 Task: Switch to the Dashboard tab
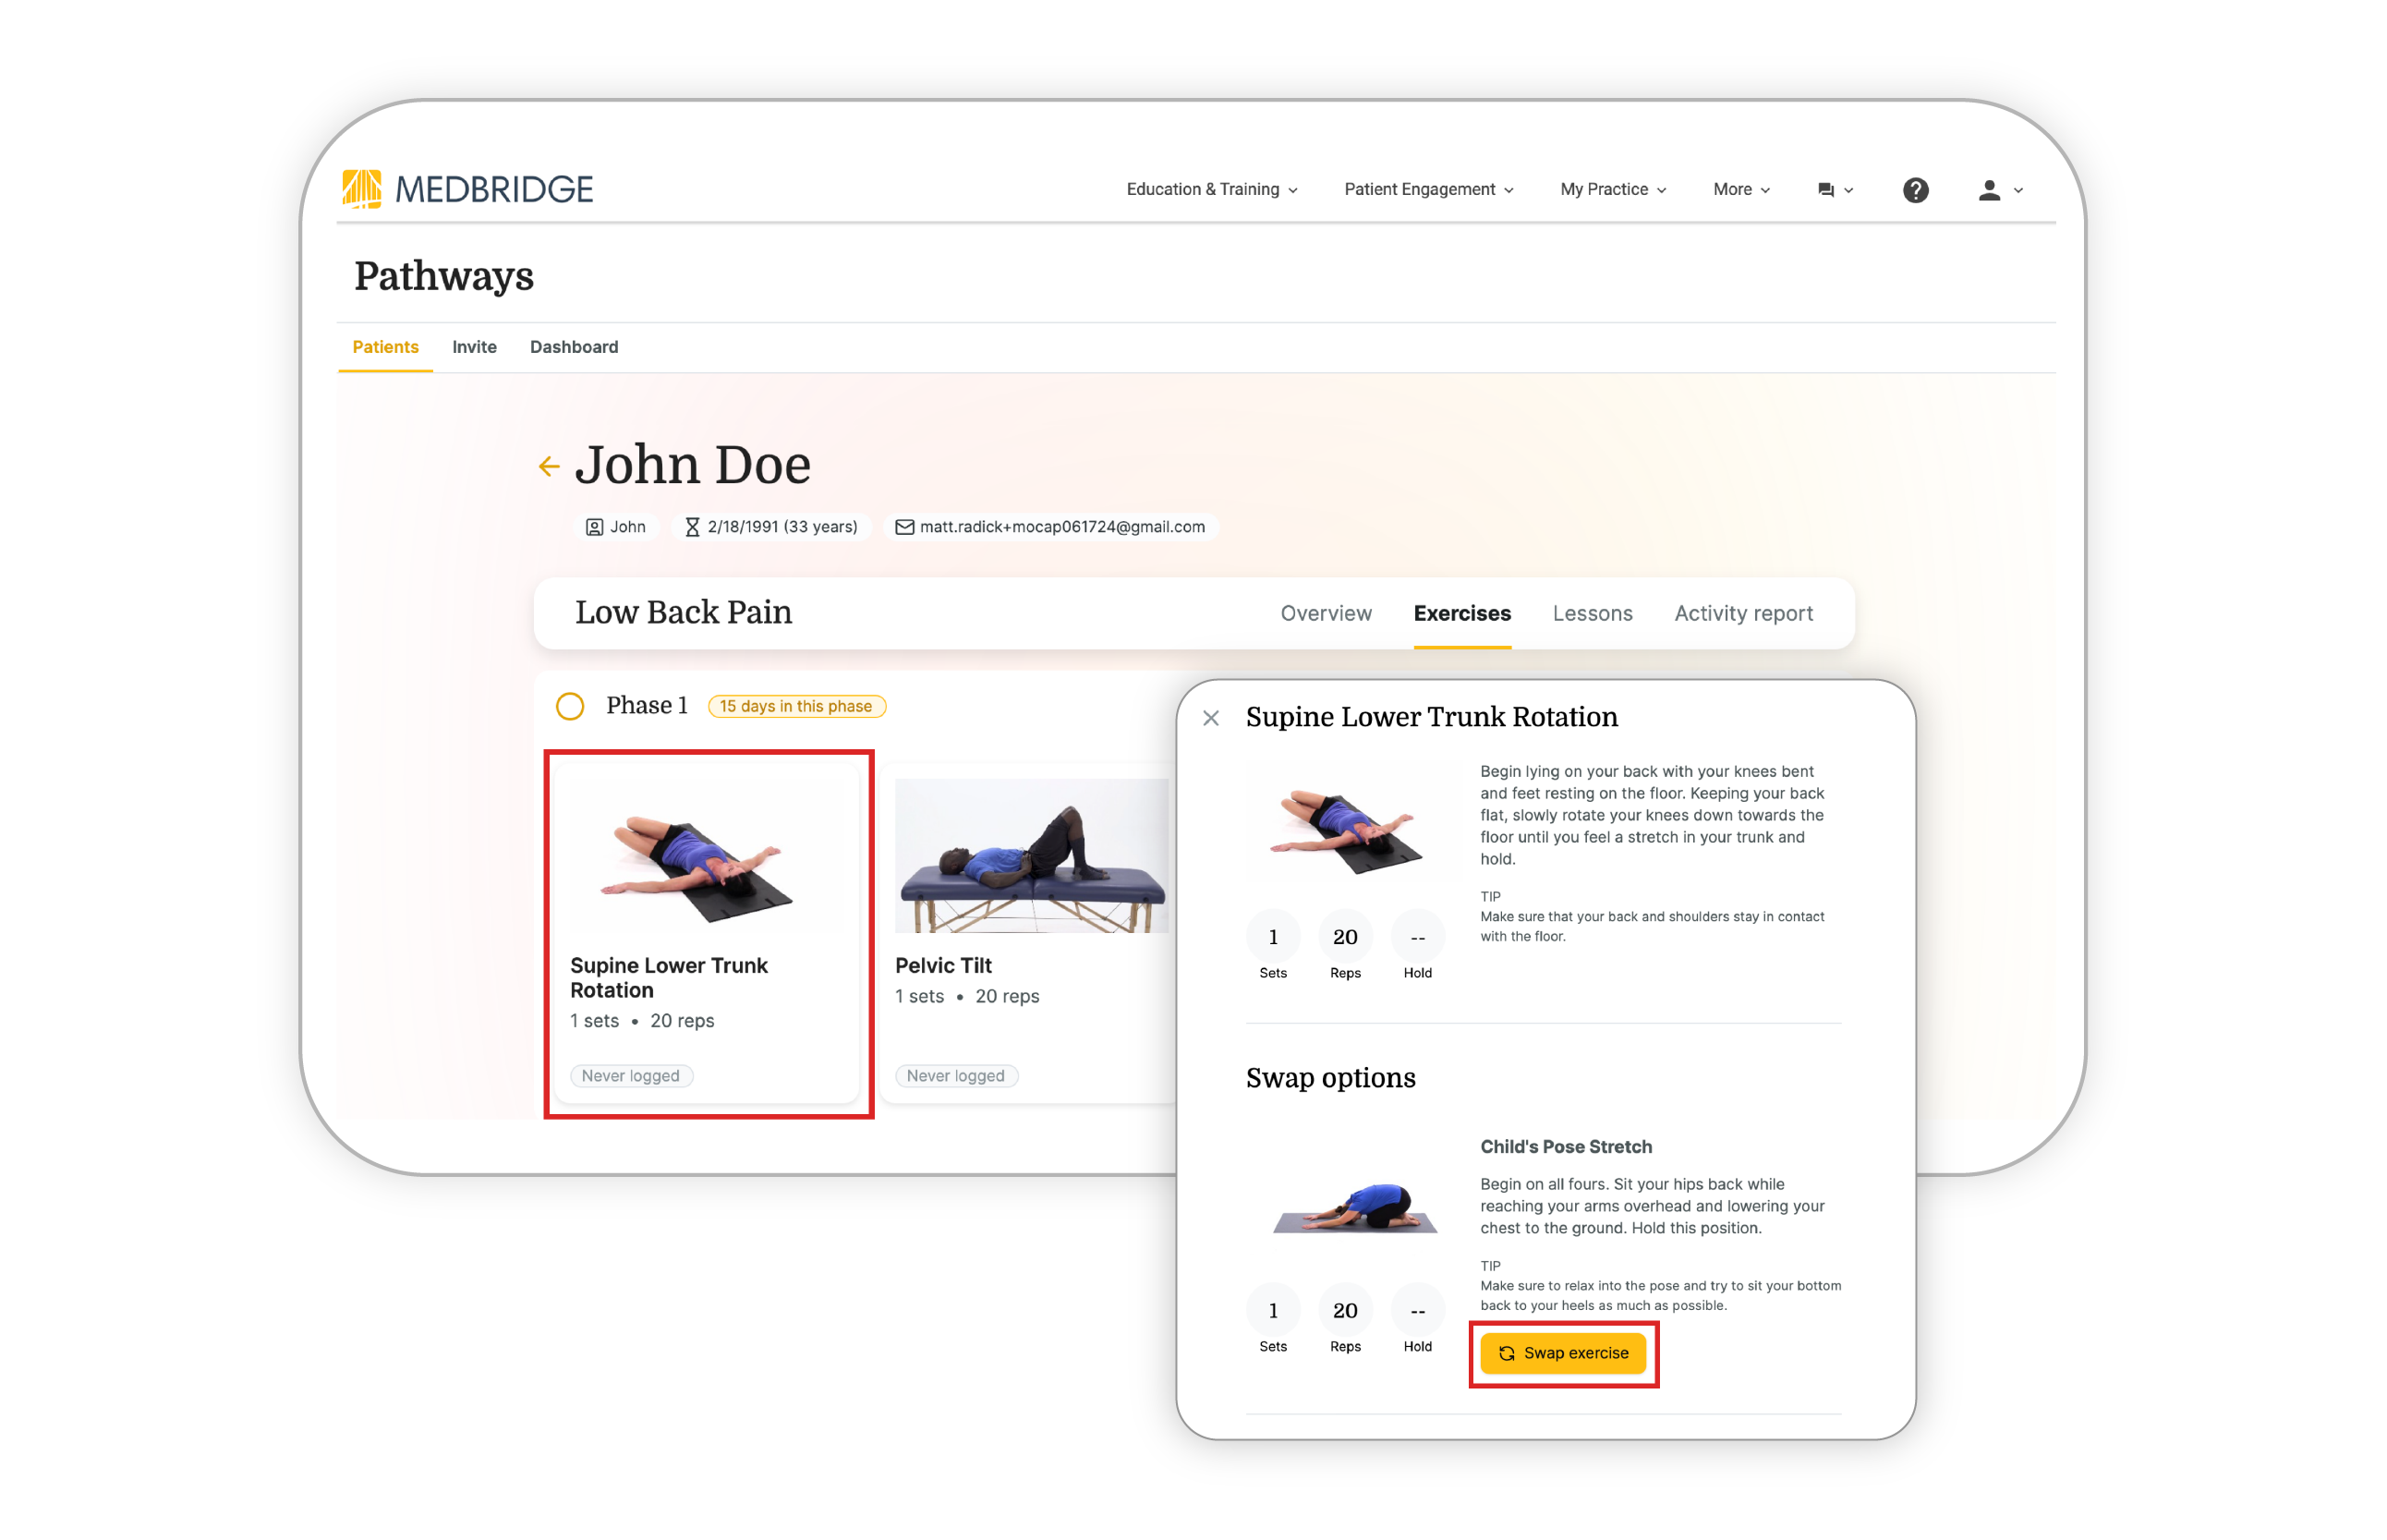tap(574, 347)
